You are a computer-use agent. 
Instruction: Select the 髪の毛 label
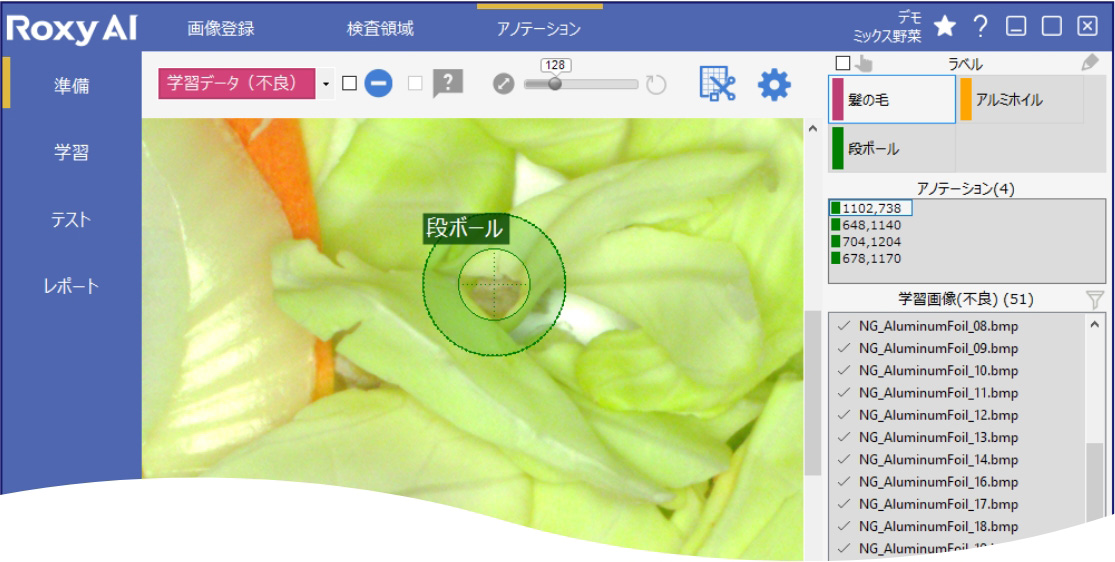[892, 100]
